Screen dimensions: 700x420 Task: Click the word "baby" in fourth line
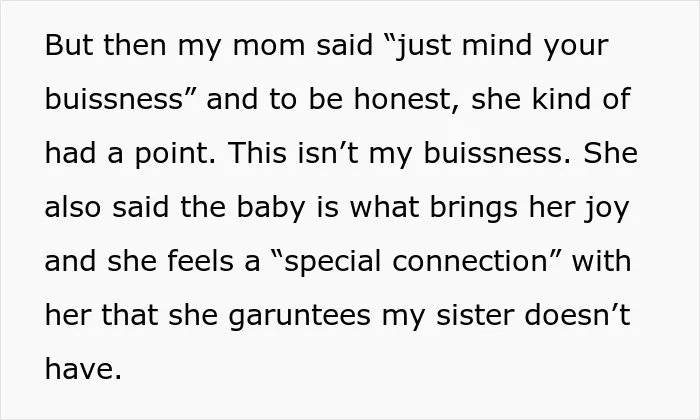(271, 208)
